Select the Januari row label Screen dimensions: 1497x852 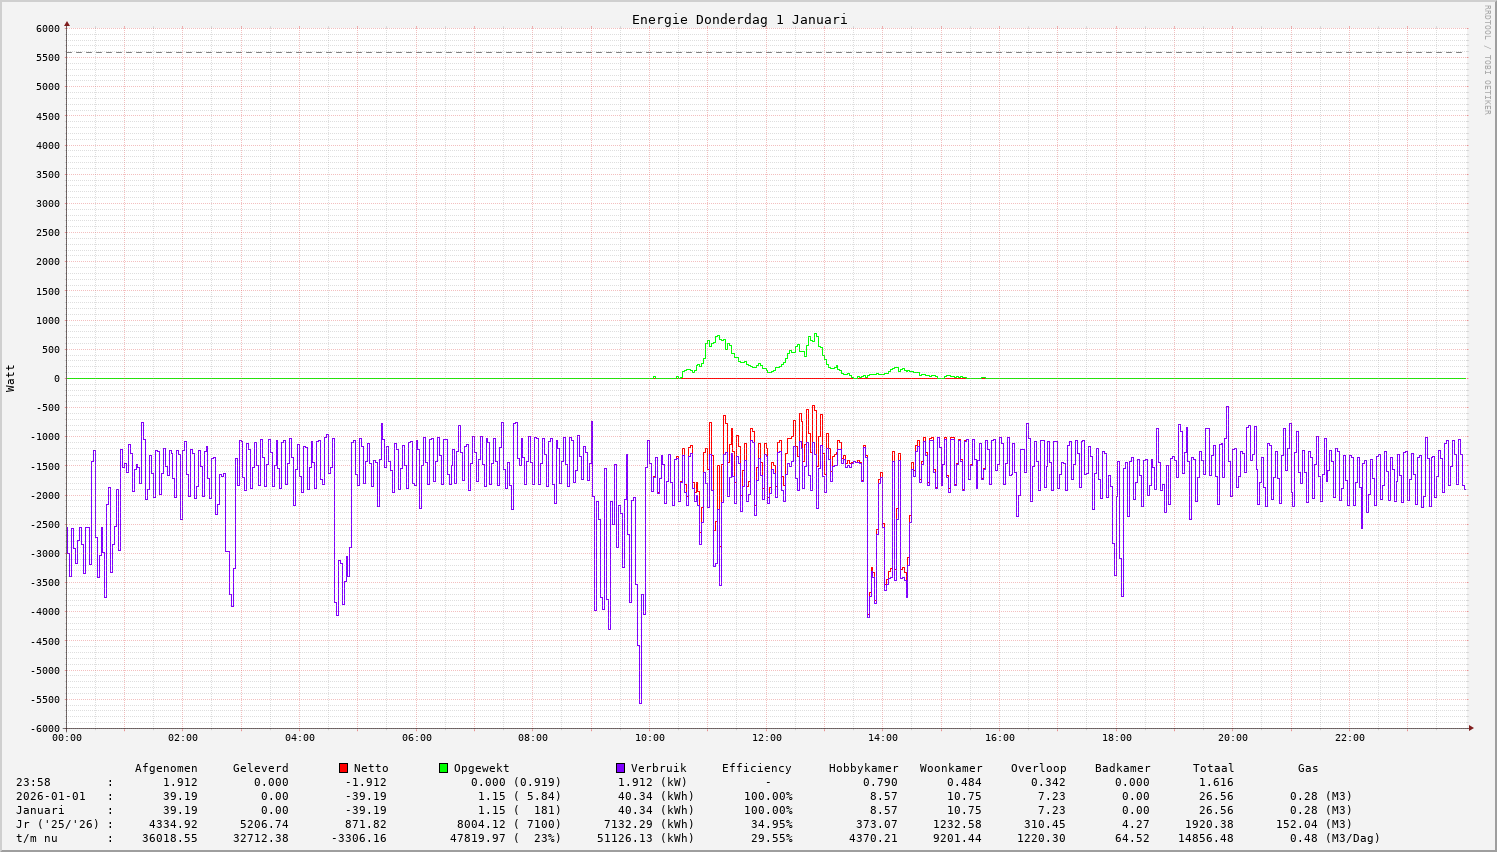(40, 811)
